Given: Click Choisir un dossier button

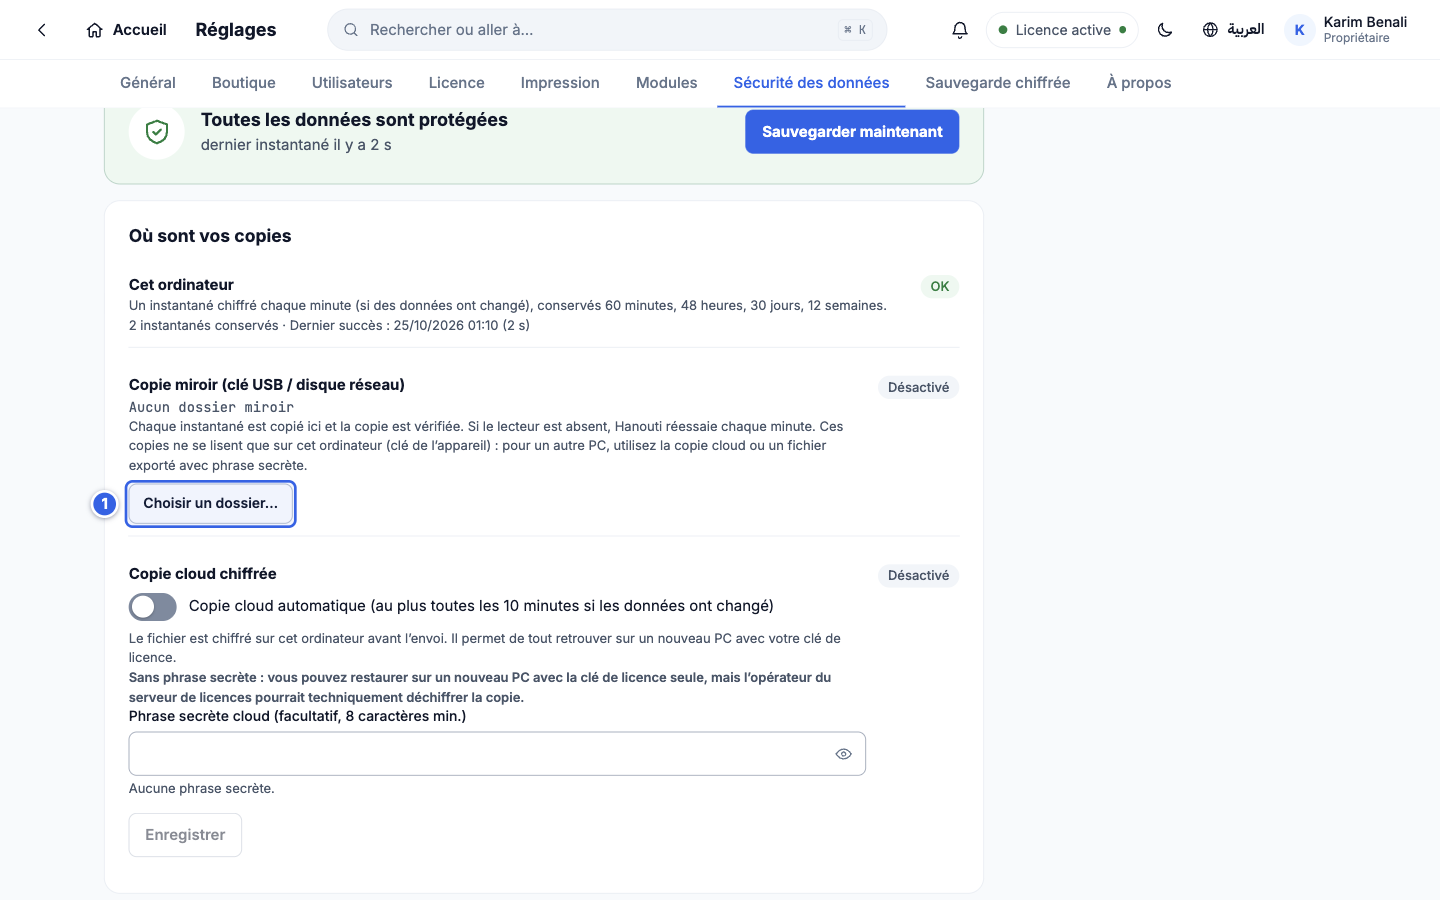Looking at the screenshot, I should (x=211, y=503).
